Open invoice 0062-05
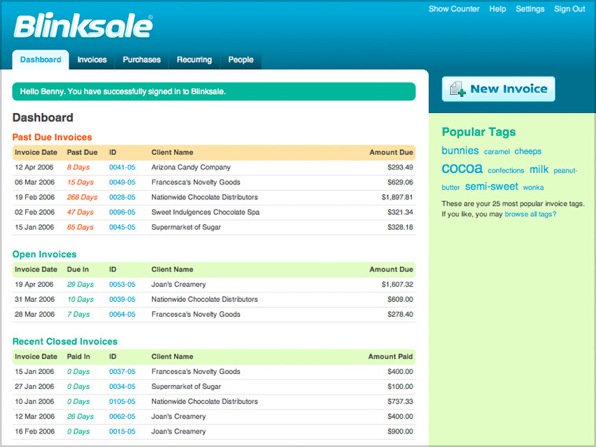 (122, 417)
